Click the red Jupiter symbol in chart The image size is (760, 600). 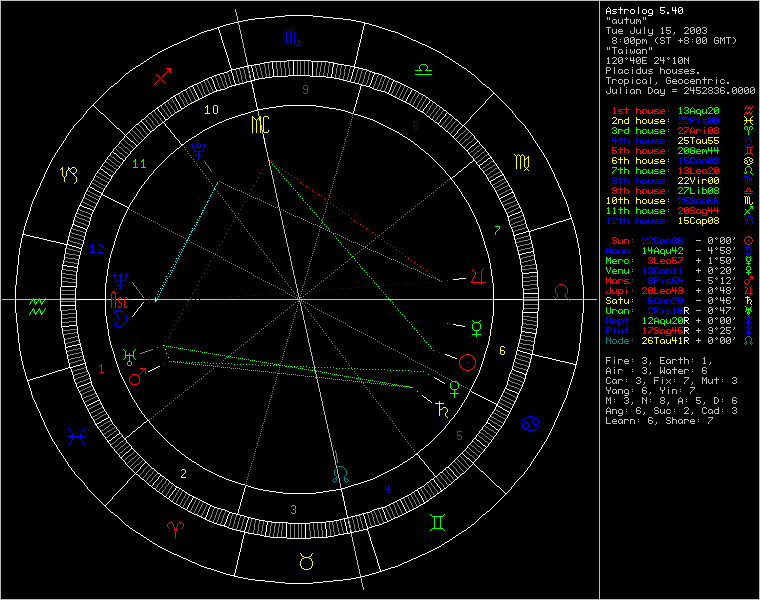[478, 277]
